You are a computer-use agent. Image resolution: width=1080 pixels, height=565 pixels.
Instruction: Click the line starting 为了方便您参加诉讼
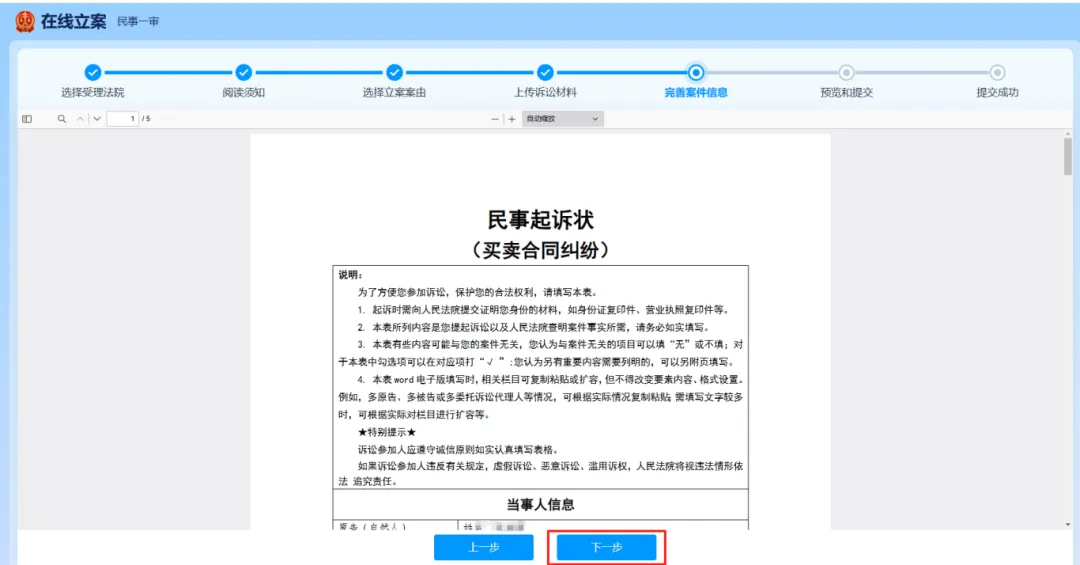point(477,292)
